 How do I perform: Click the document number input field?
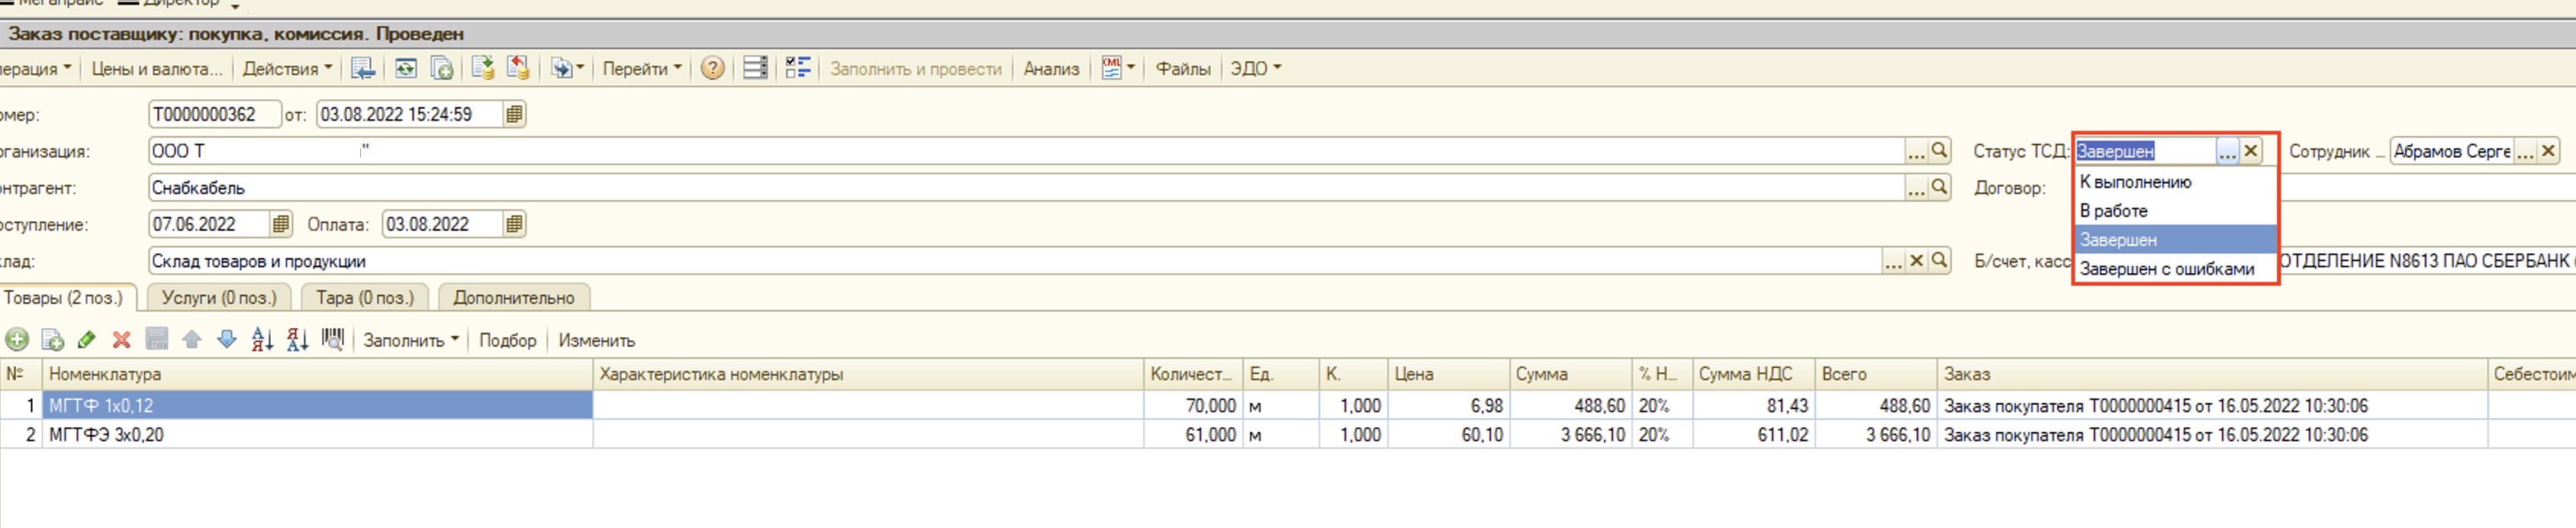(x=214, y=114)
